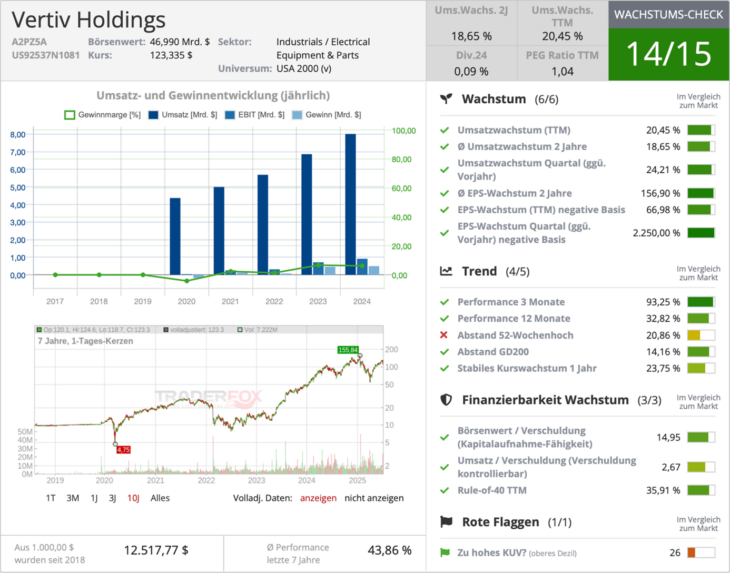The image size is (730, 573).
Task: Select the 3M chart timeframe
Action: [x=73, y=498]
